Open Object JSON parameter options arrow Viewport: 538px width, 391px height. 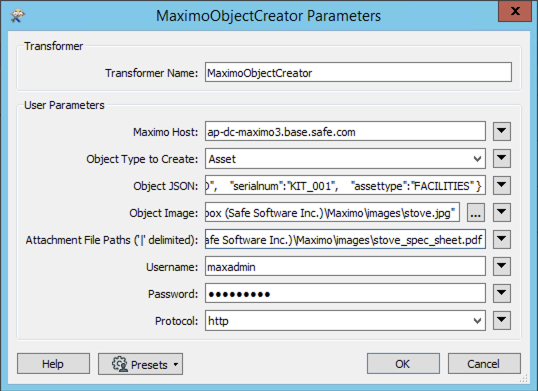point(502,186)
